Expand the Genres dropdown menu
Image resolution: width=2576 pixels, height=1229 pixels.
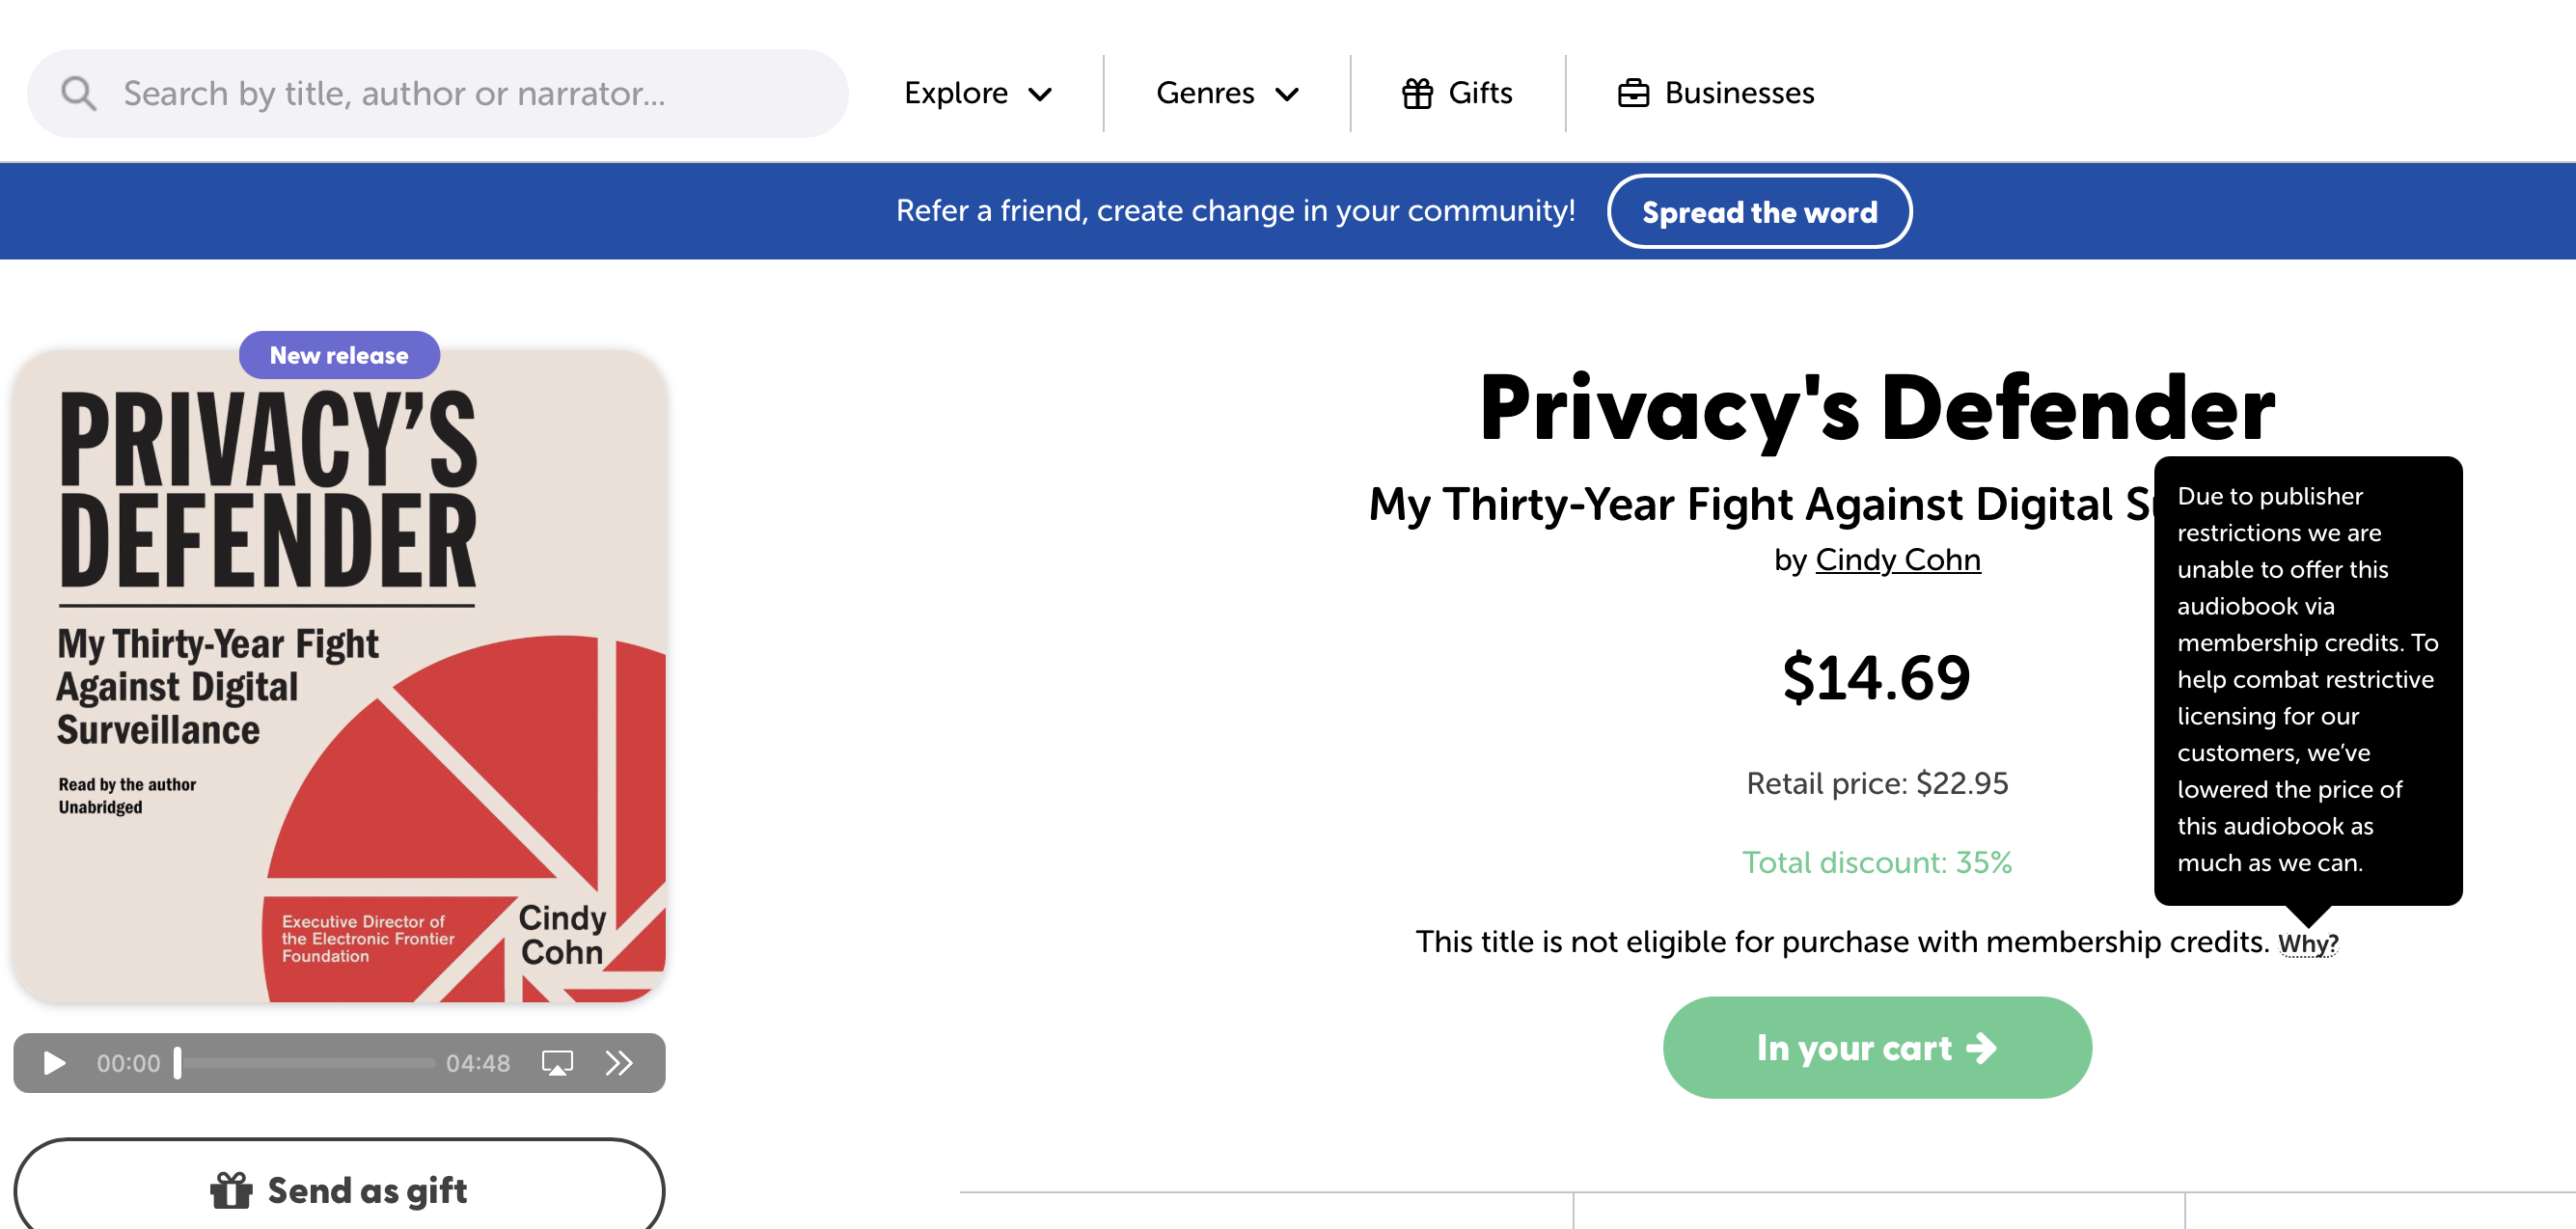(x=1227, y=93)
